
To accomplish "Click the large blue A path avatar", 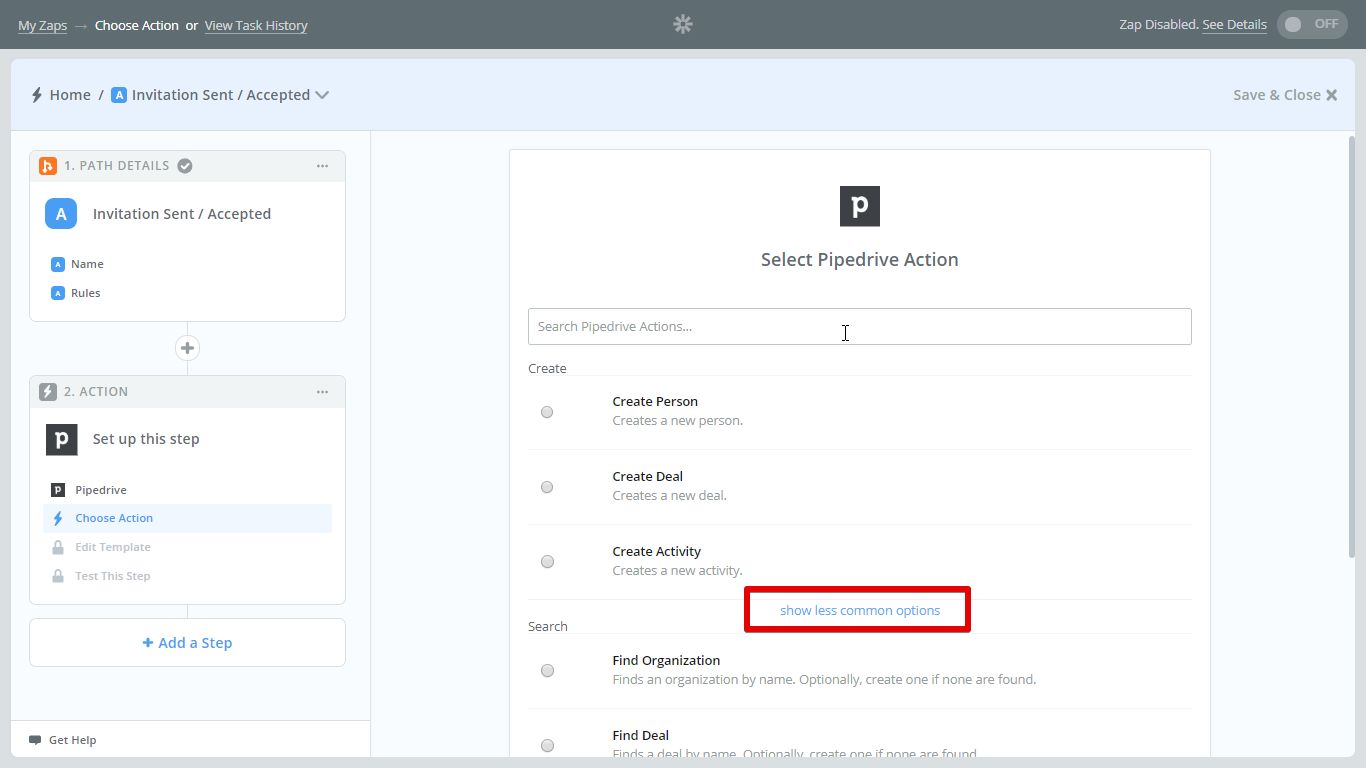I will pos(61,214).
